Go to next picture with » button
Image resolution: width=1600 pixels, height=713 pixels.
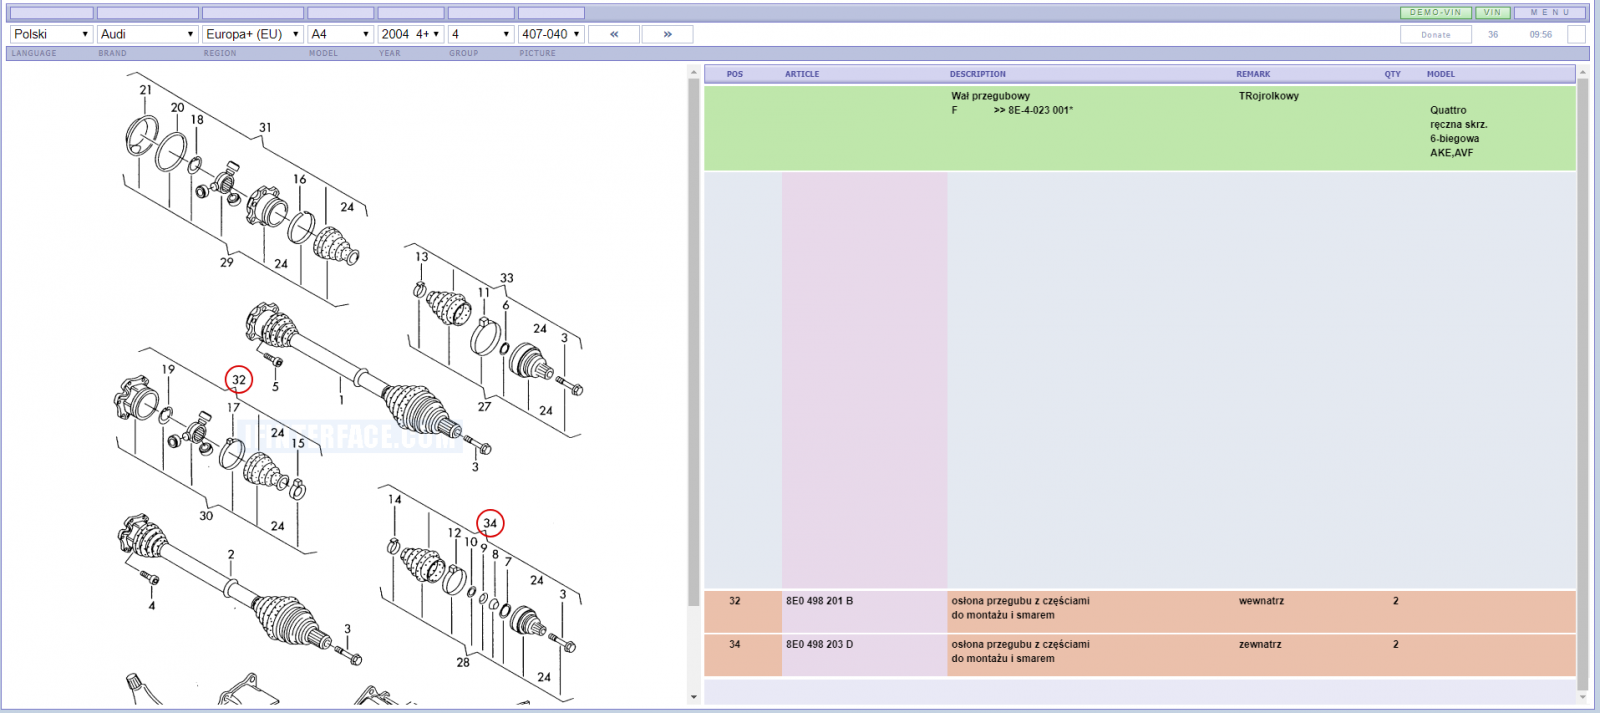pyautogui.click(x=667, y=34)
